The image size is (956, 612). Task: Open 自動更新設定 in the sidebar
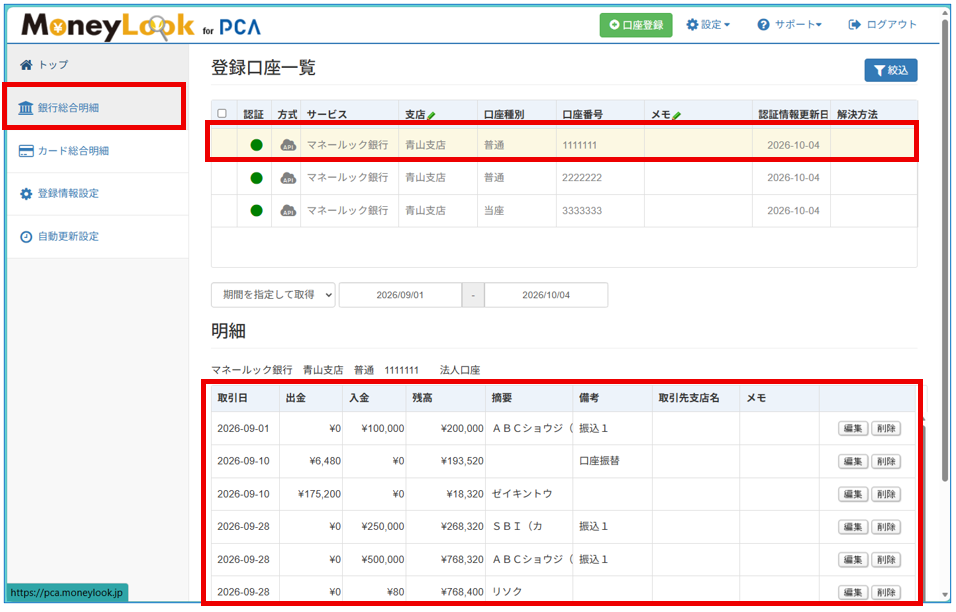pyautogui.click(x=97, y=237)
